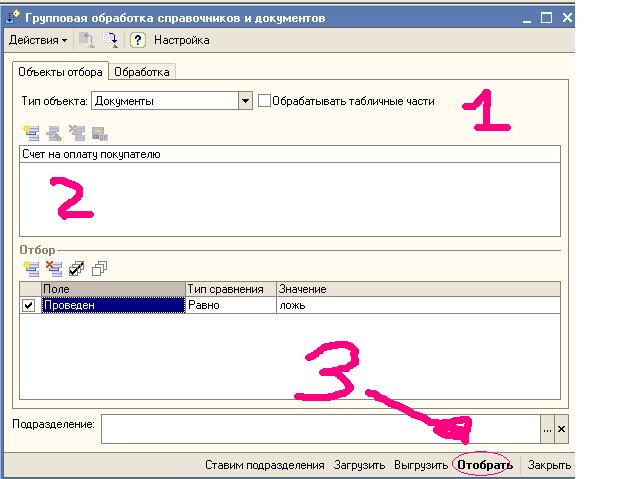
Task: Click the restore settings toolbar icon
Action: pos(86,40)
